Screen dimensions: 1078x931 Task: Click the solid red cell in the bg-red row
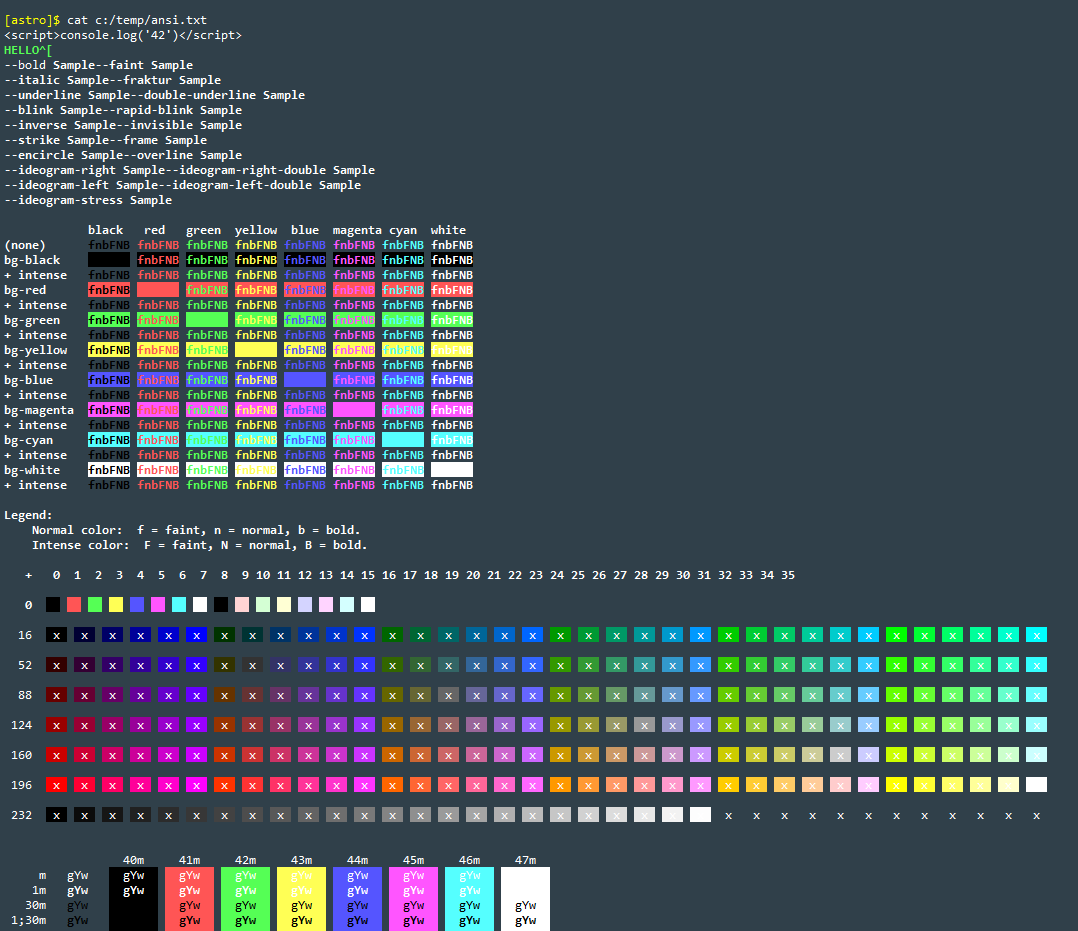158,290
